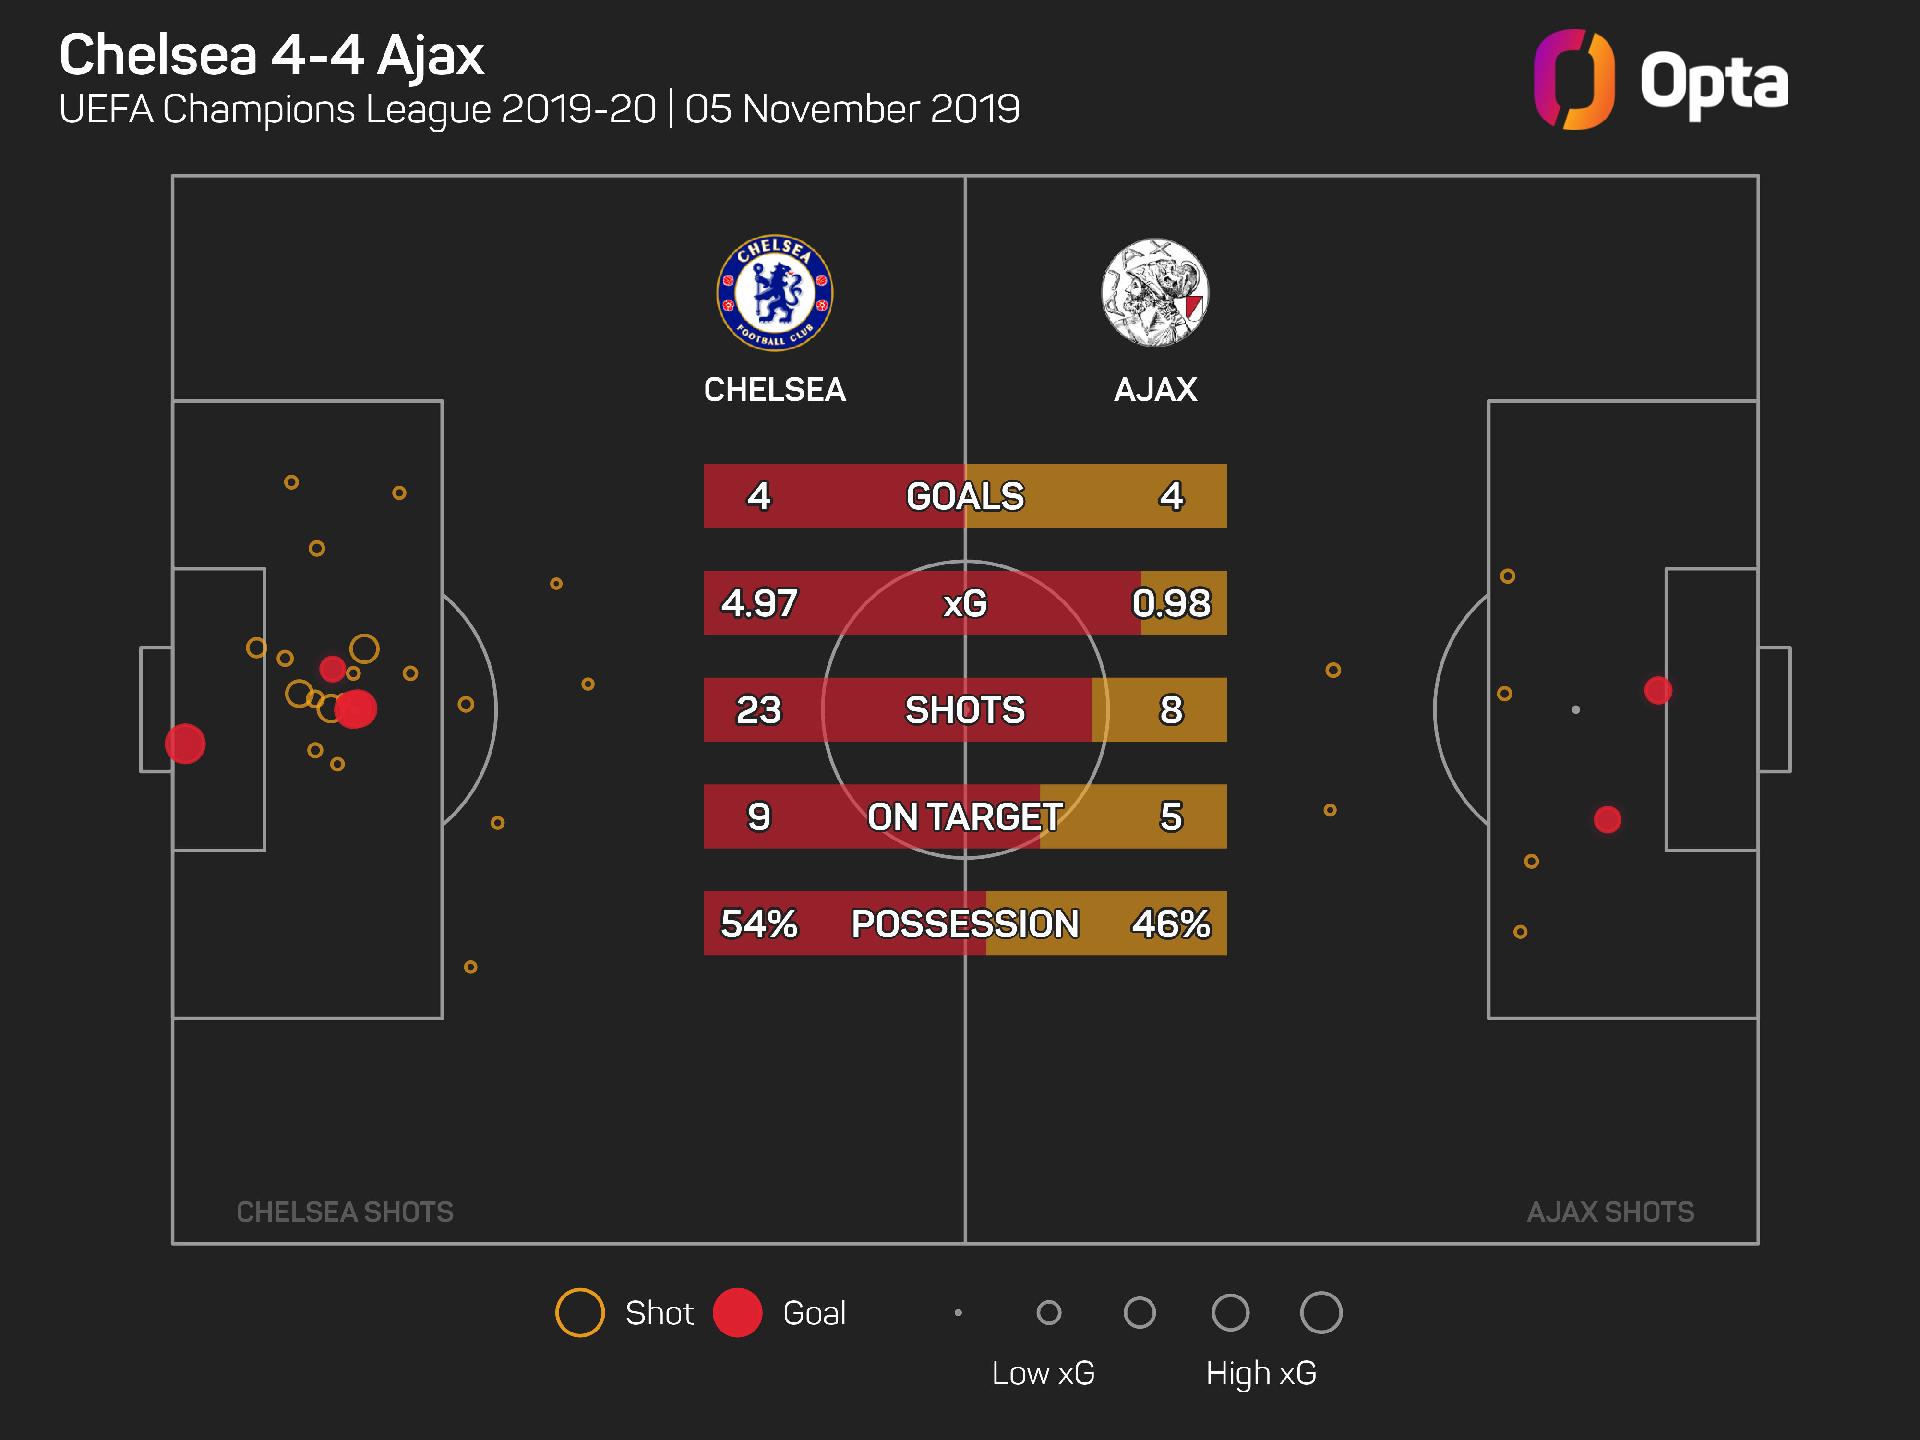Click the AJAX team name label
1920x1440 pixels.
[x=1155, y=389]
